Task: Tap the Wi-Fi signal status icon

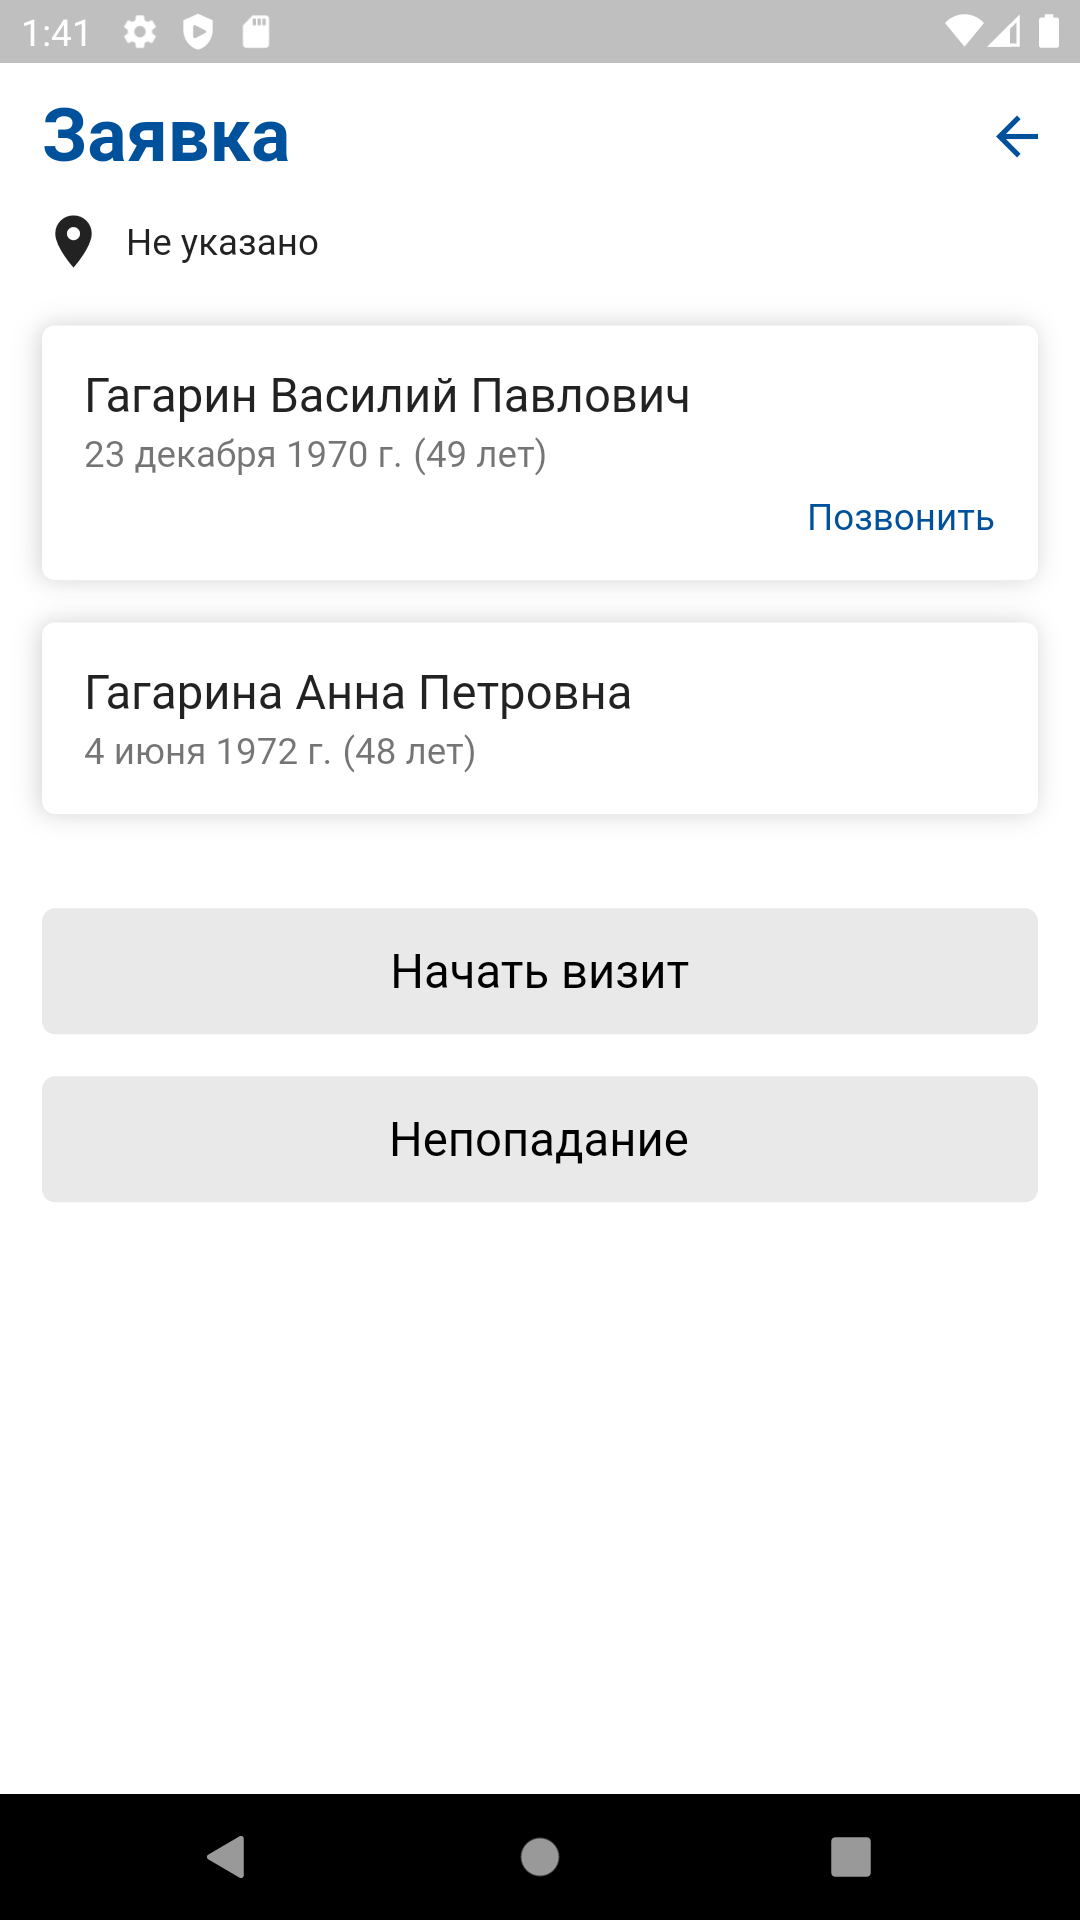Action: (x=963, y=32)
